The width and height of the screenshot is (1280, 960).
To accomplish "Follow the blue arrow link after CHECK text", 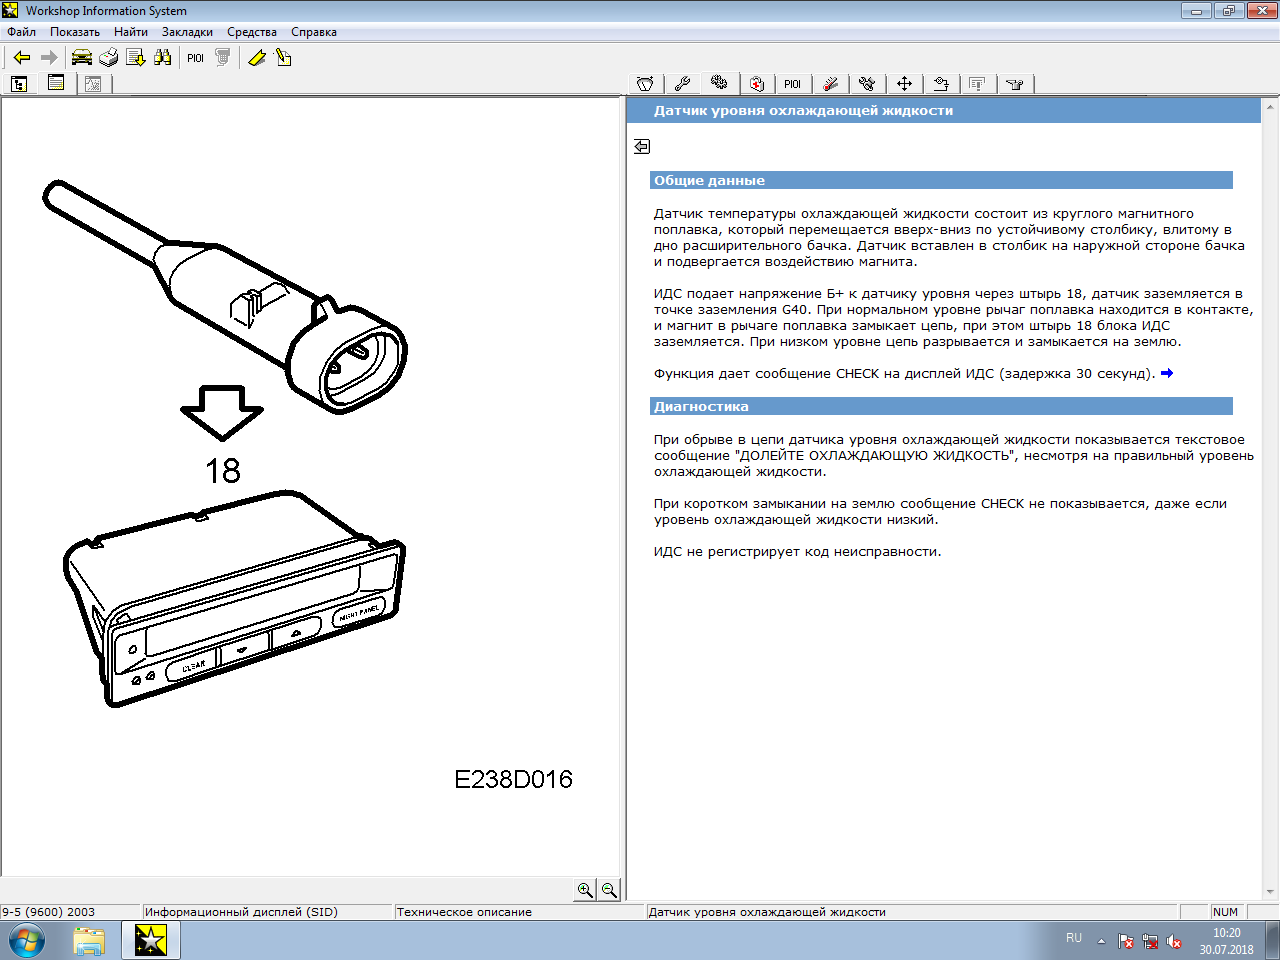I will [1166, 373].
